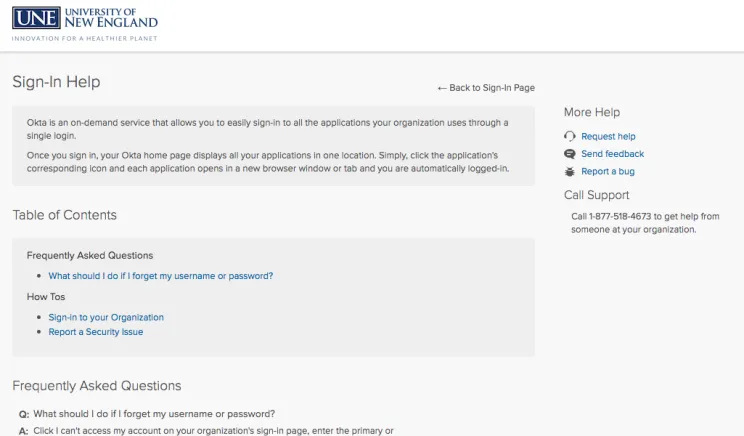Click the bug icon beside Report a bug
The width and height of the screenshot is (744, 436).
[x=570, y=171]
